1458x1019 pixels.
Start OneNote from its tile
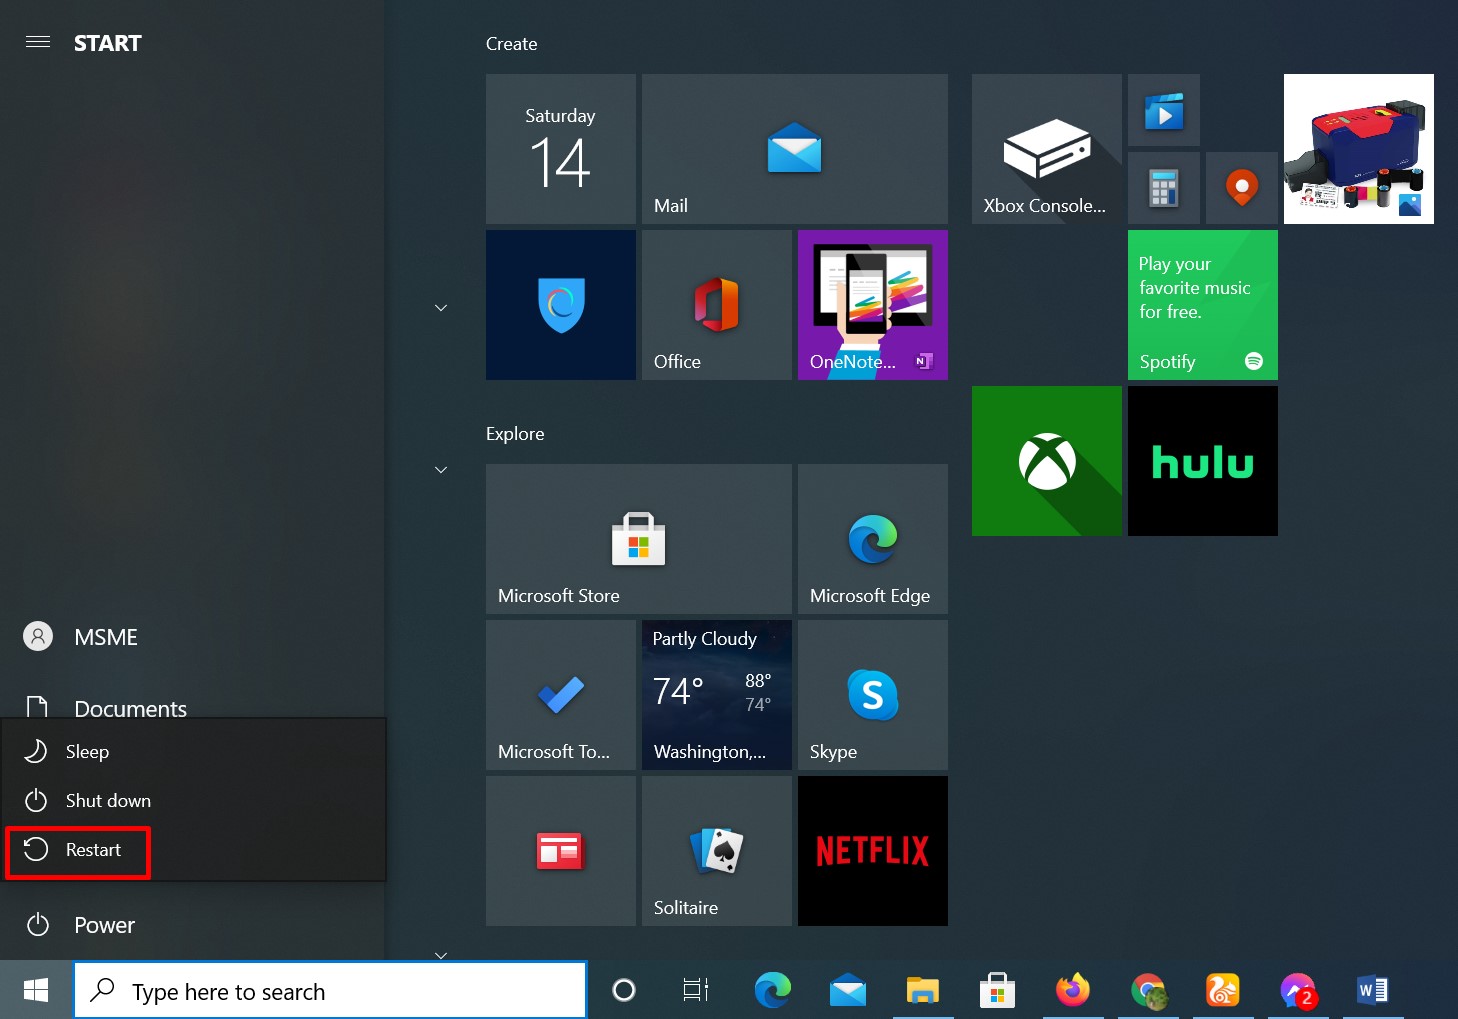pyautogui.click(x=872, y=305)
